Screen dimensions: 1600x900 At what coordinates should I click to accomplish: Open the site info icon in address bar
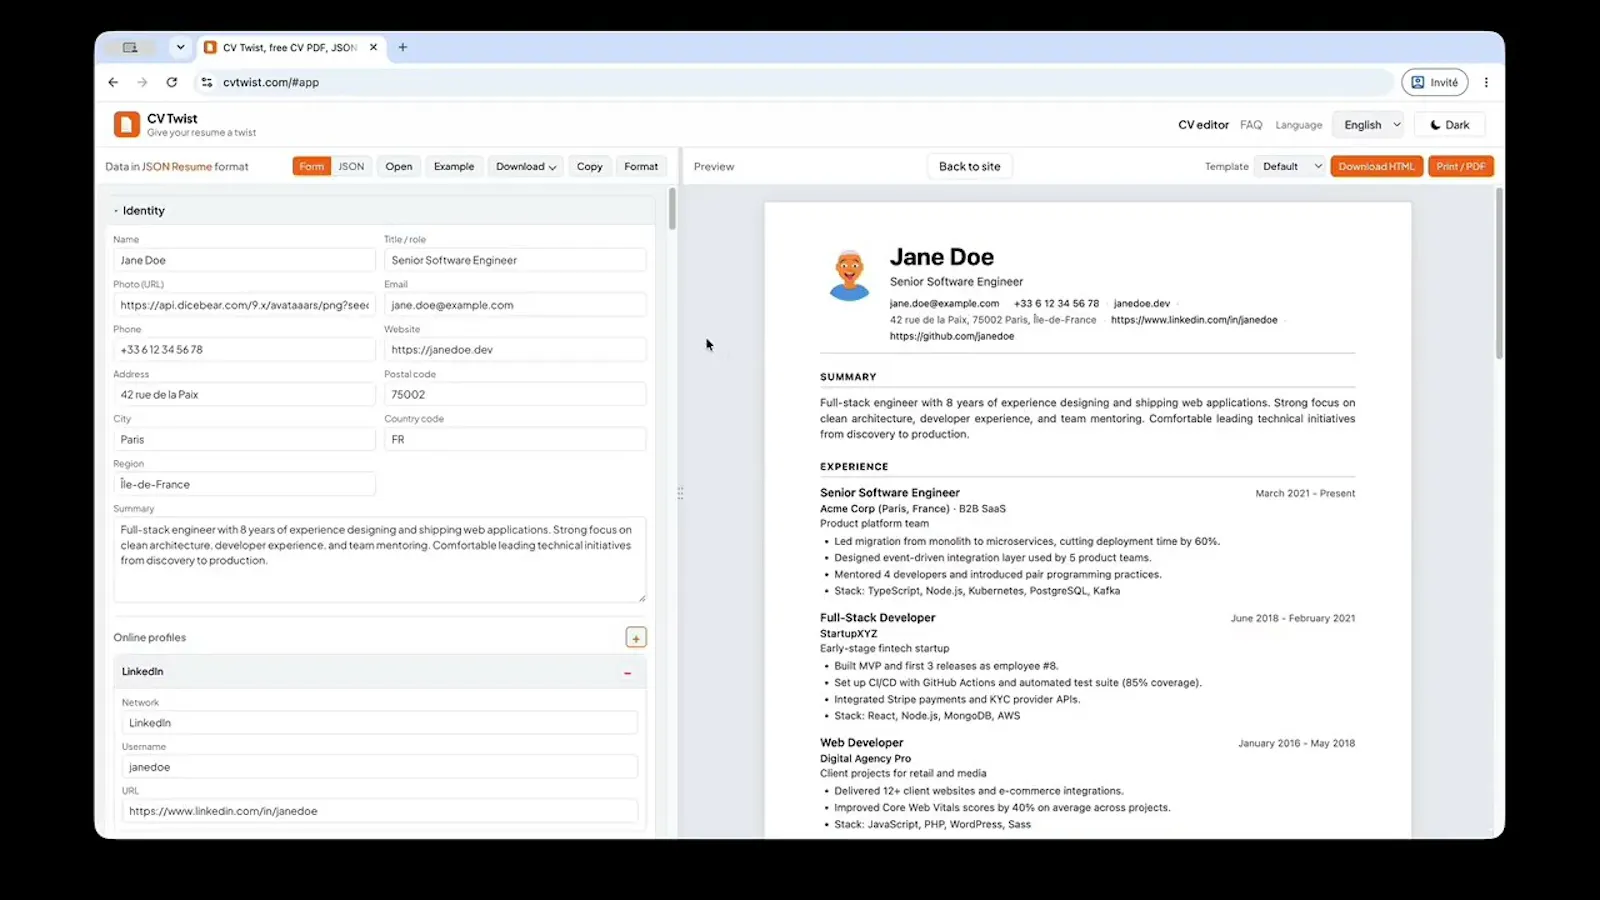207,82
